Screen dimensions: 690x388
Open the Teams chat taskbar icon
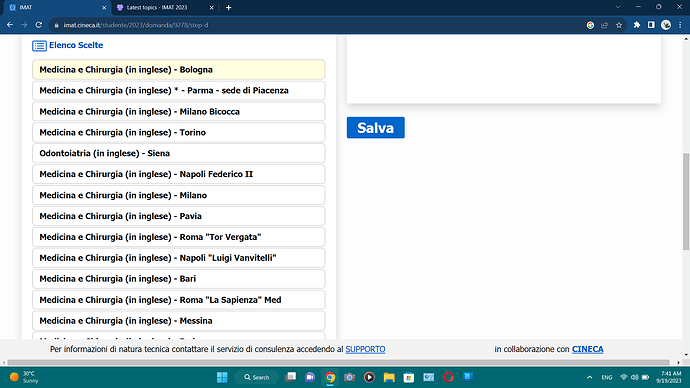(x=310, y=377)
